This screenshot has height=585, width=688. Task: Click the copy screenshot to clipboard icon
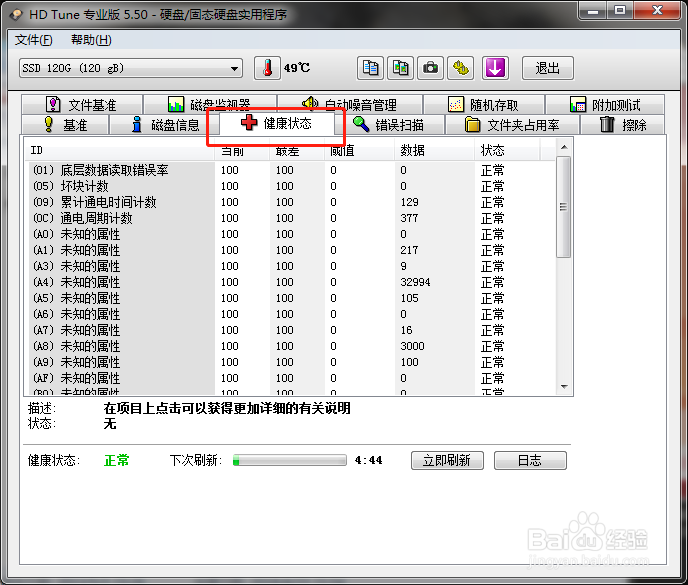[400, 68]
